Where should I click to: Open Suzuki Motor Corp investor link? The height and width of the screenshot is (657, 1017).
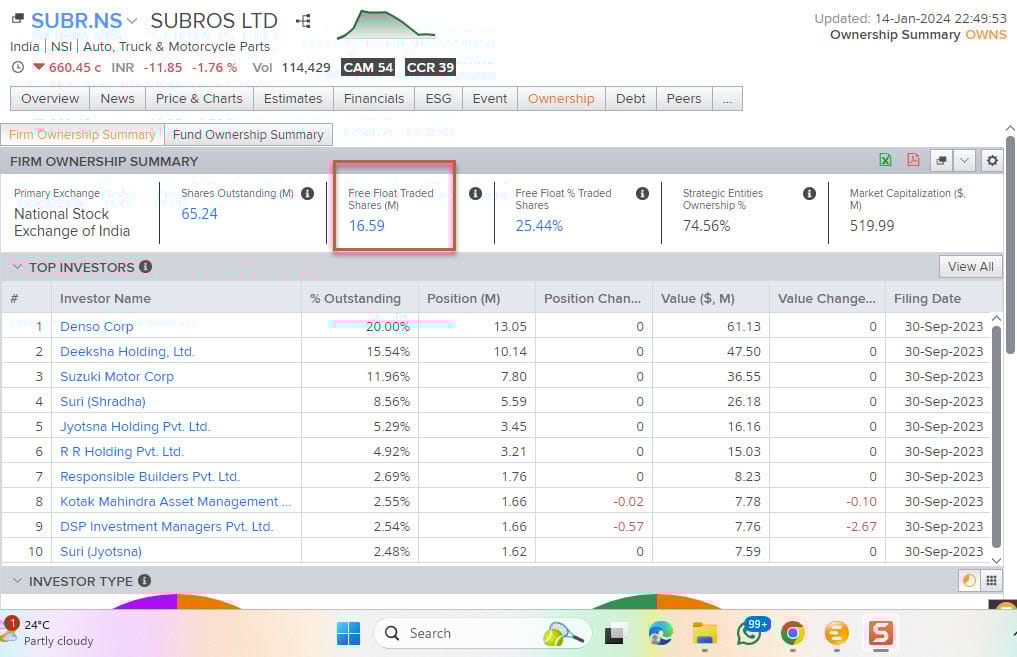click(x=117, y=376)
